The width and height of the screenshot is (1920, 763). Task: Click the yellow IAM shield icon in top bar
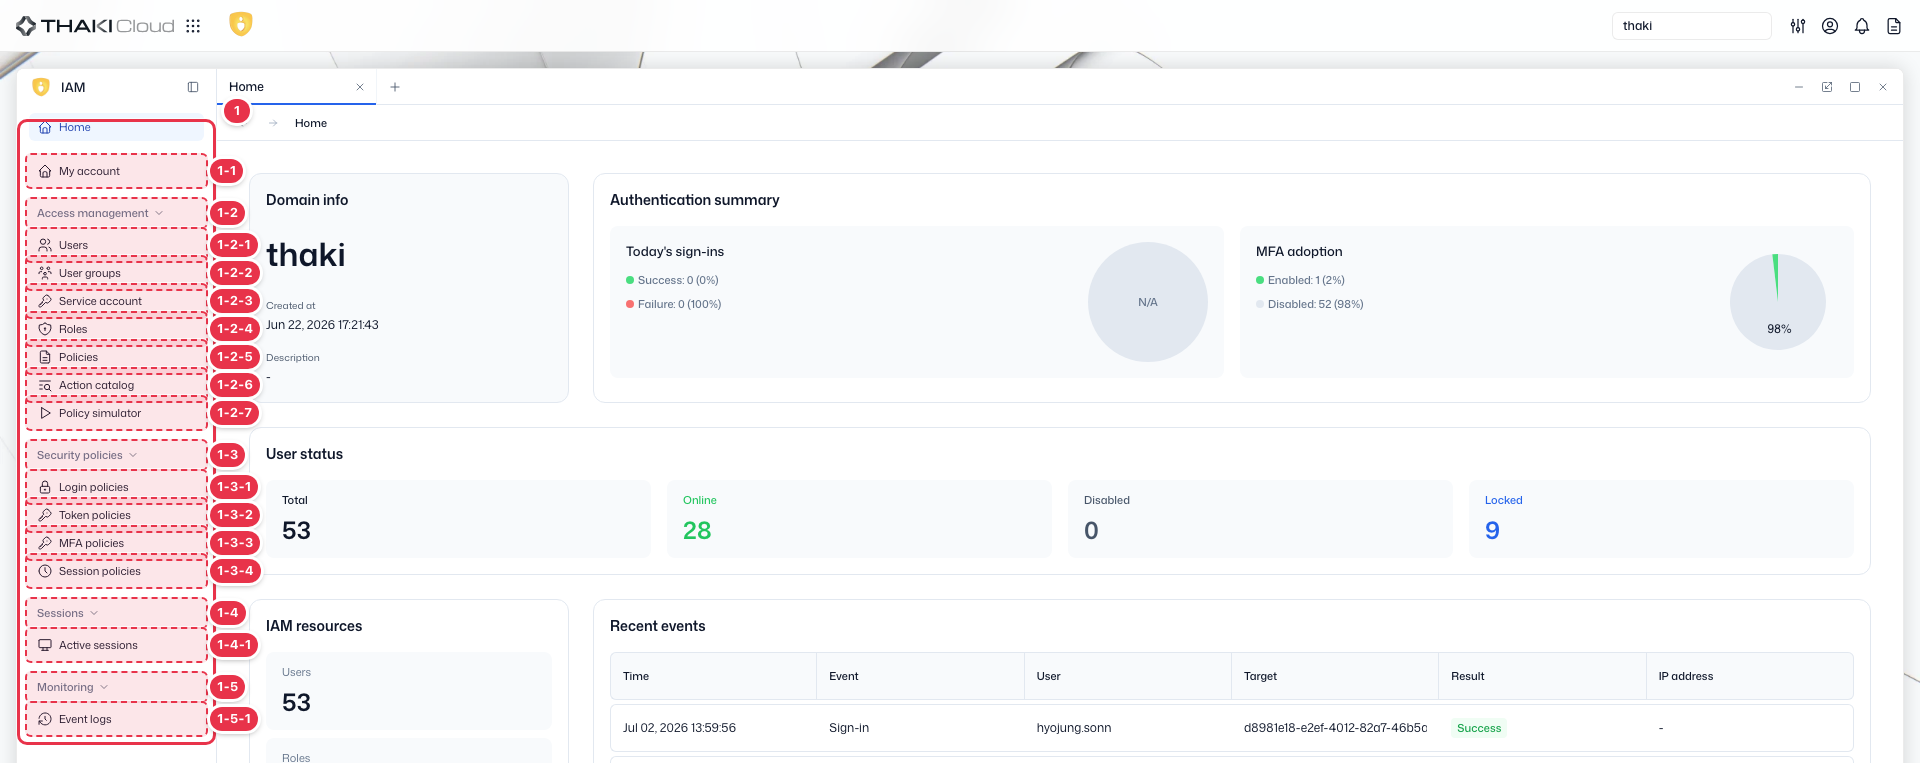(240, 24)
